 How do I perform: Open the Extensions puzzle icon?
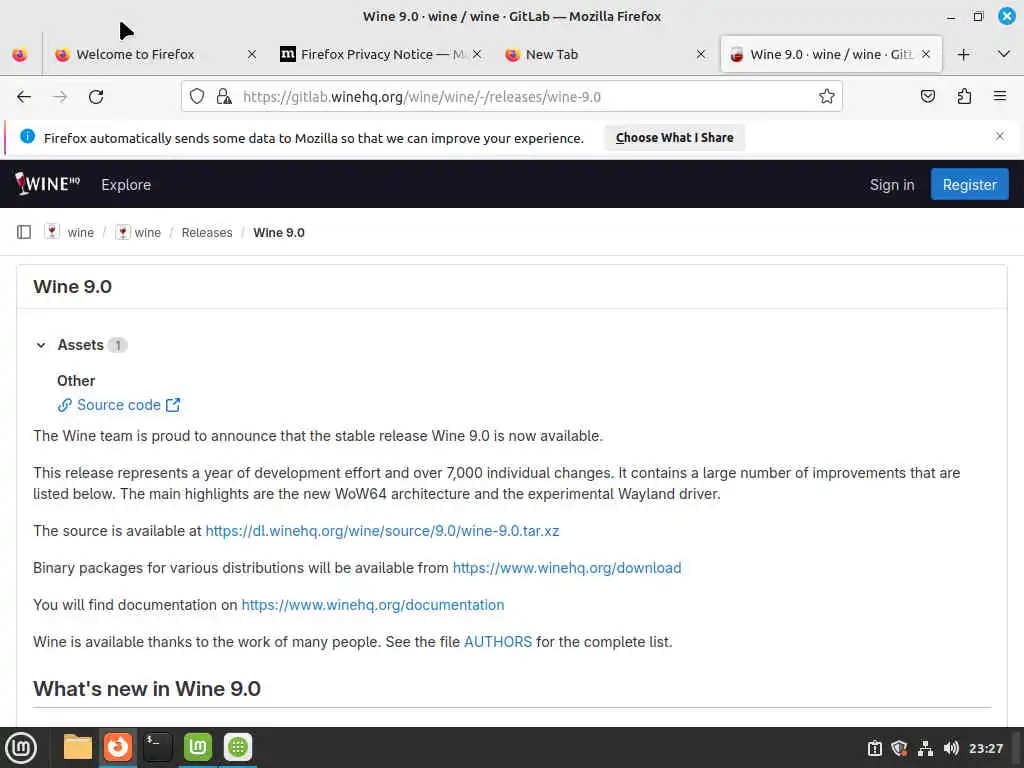coord(964,97)
